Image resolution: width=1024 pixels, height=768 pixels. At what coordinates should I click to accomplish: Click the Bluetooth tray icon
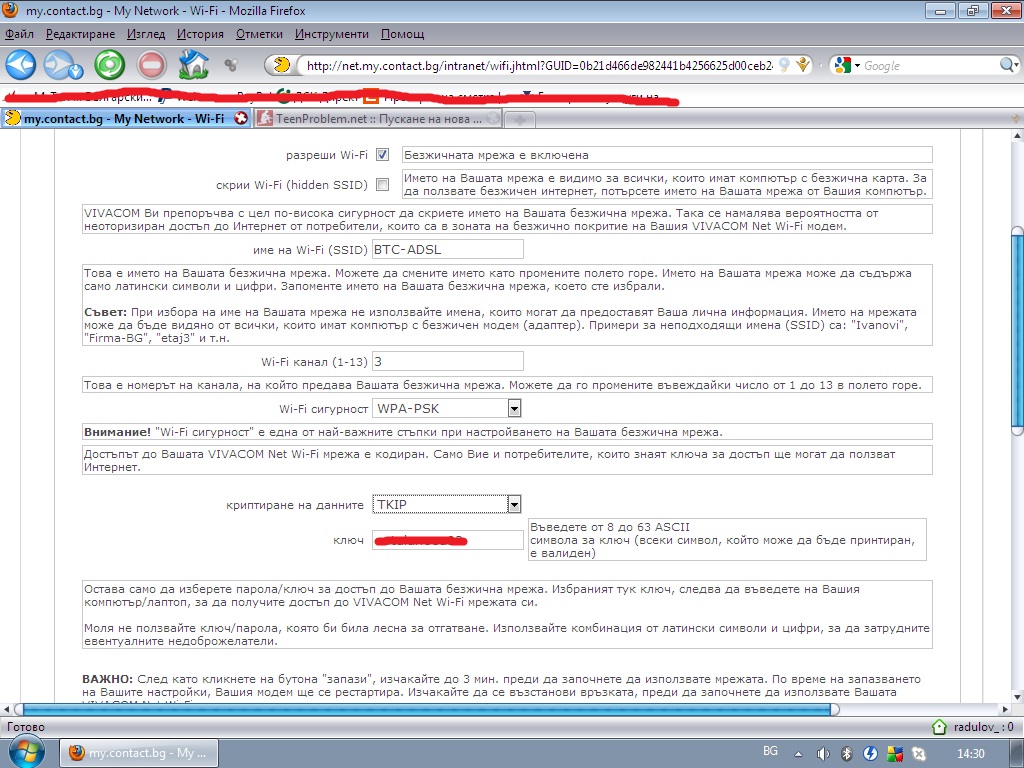pyautogui.click(x=846, y=754)
